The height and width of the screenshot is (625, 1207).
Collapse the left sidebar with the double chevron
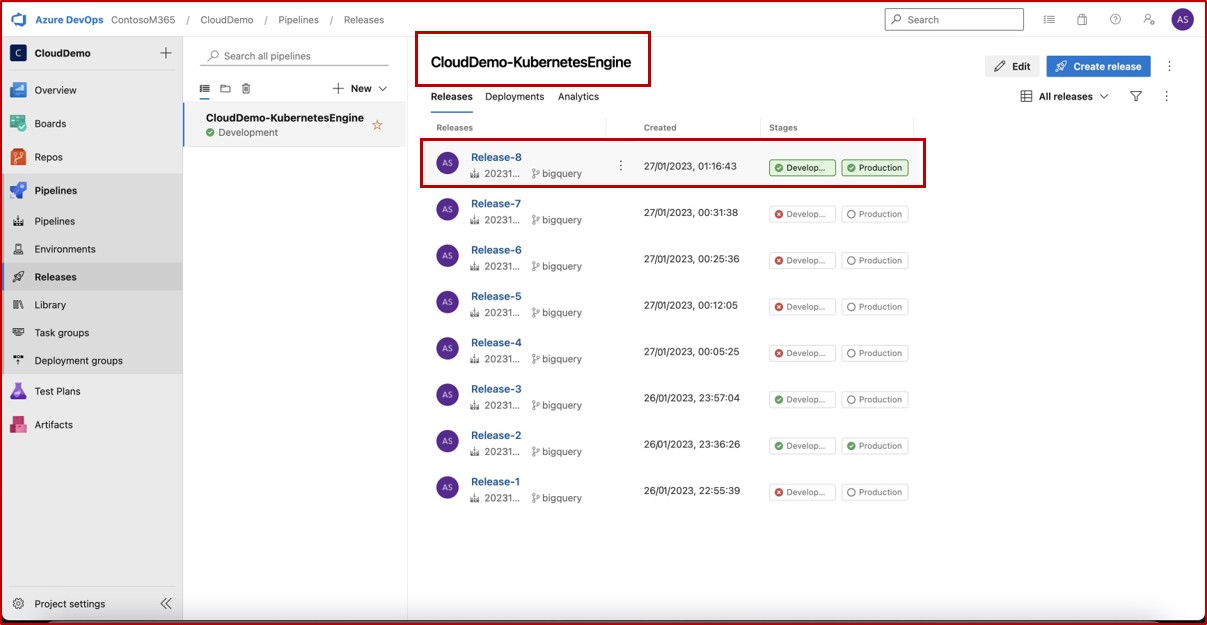(x=166, y=603)
